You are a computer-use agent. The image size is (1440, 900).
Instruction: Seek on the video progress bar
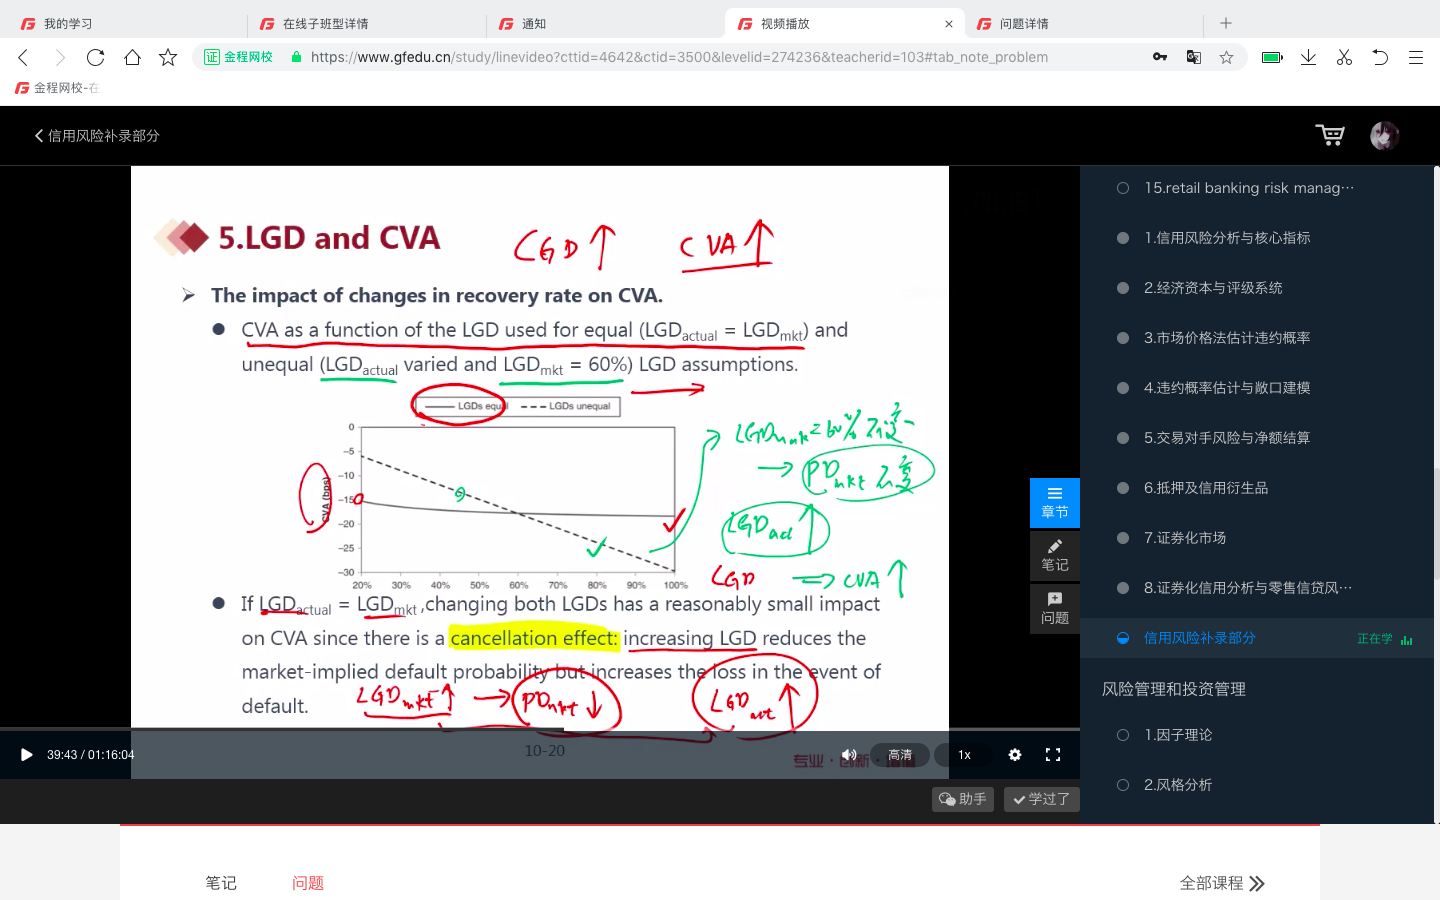[x=540, y=729]
